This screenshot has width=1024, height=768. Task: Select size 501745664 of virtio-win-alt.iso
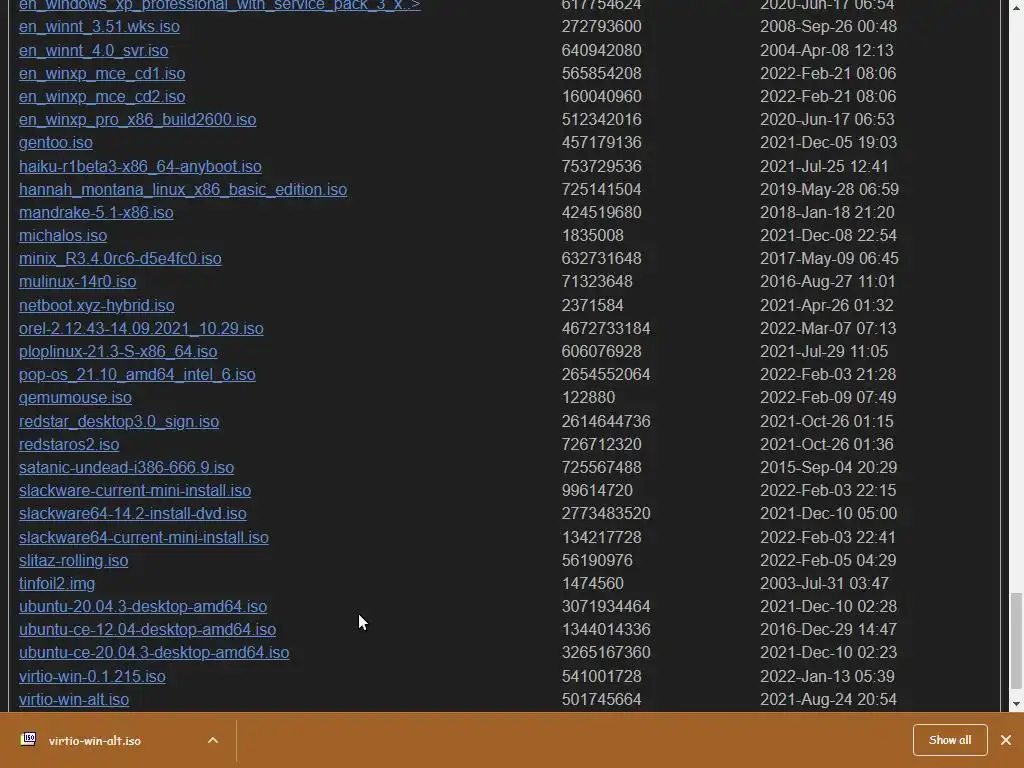click(x=601, y=699)
